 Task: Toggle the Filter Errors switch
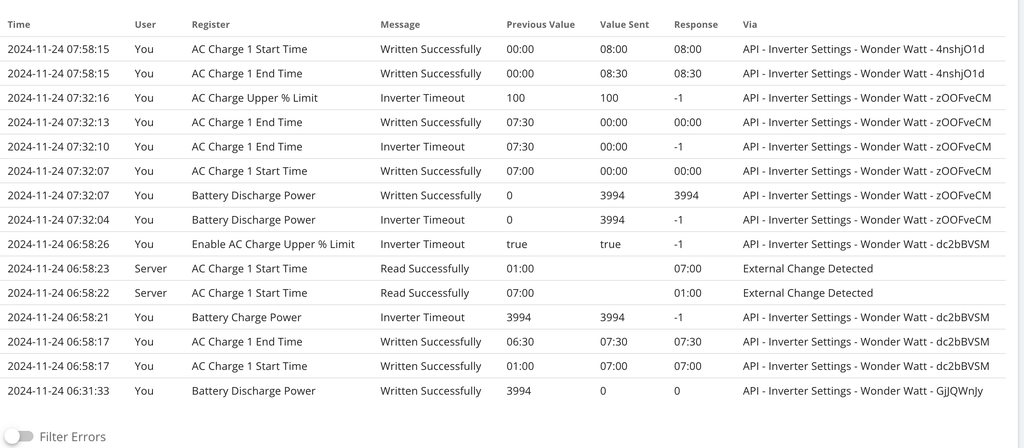[19, 437]
